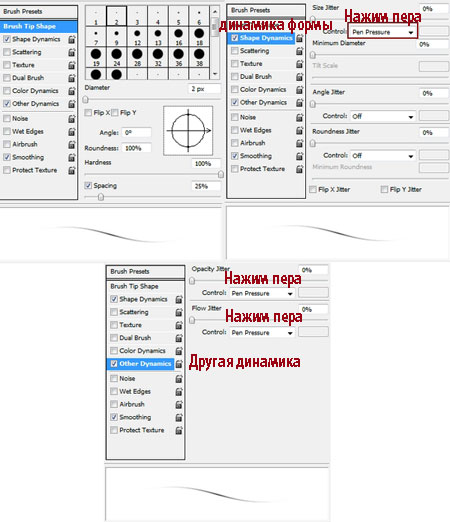Click the Hardness slider handle

coord(221,174)
